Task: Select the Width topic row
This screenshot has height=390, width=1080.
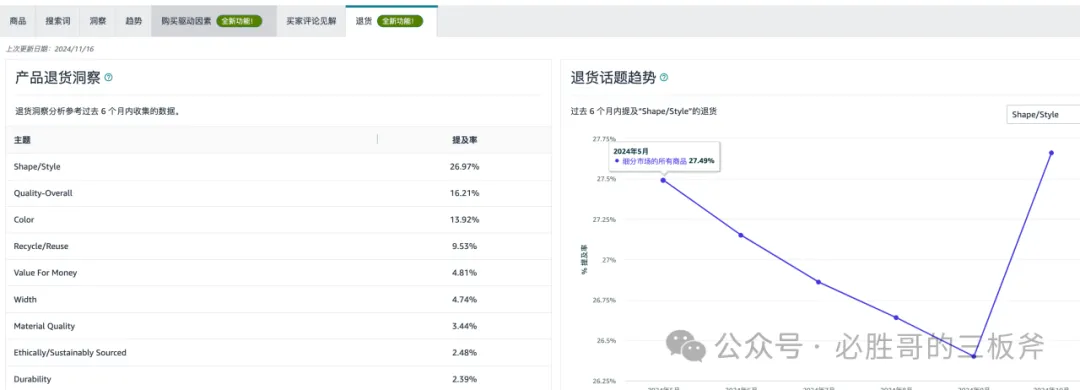Action: point(278,300)
